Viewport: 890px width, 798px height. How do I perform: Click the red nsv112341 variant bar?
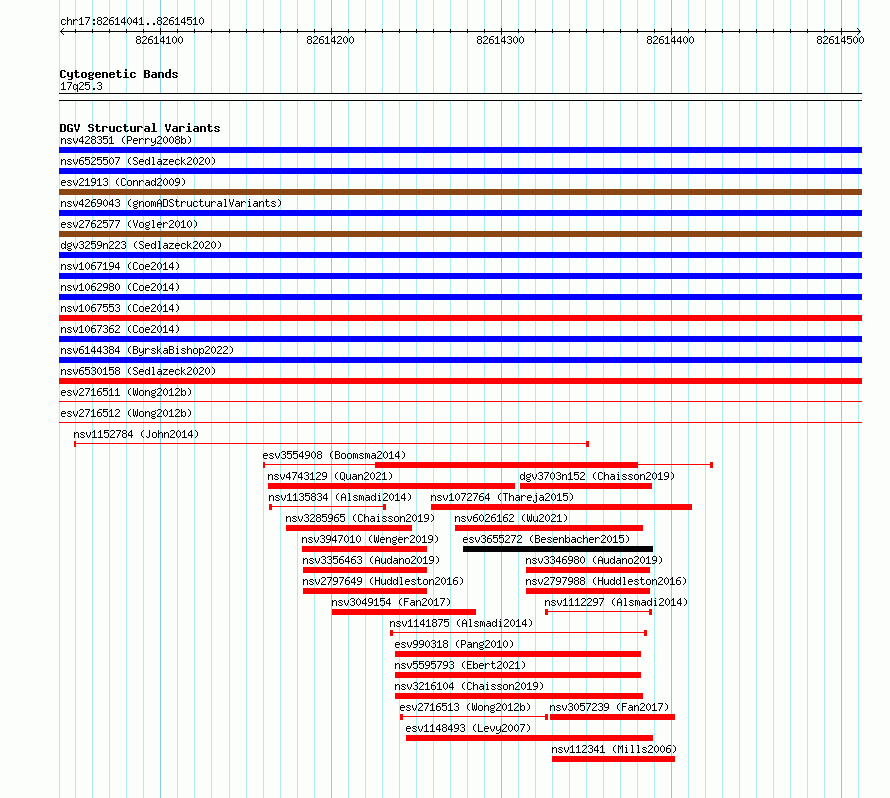[614, 759]
